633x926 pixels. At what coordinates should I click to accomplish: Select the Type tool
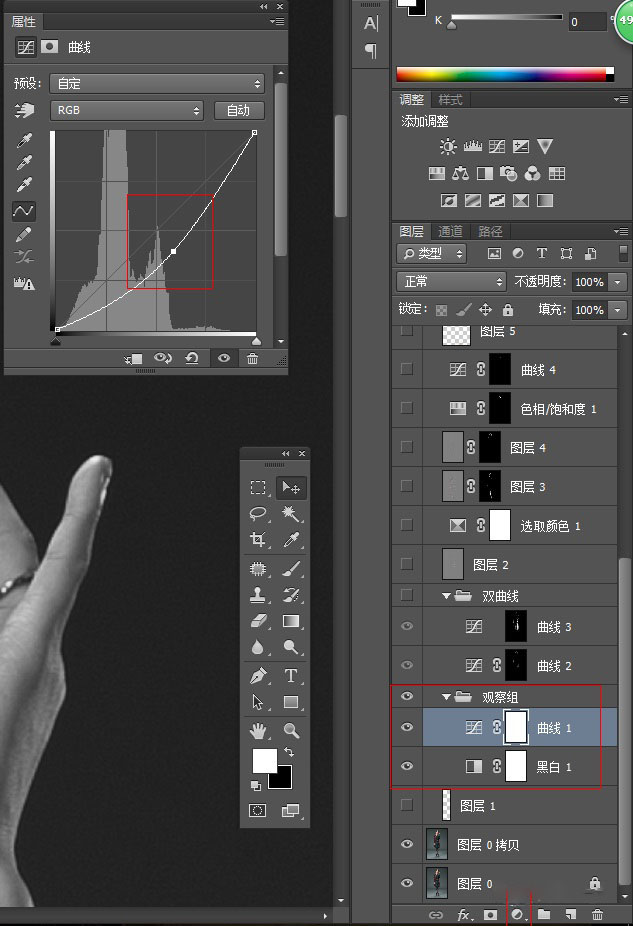291,675
